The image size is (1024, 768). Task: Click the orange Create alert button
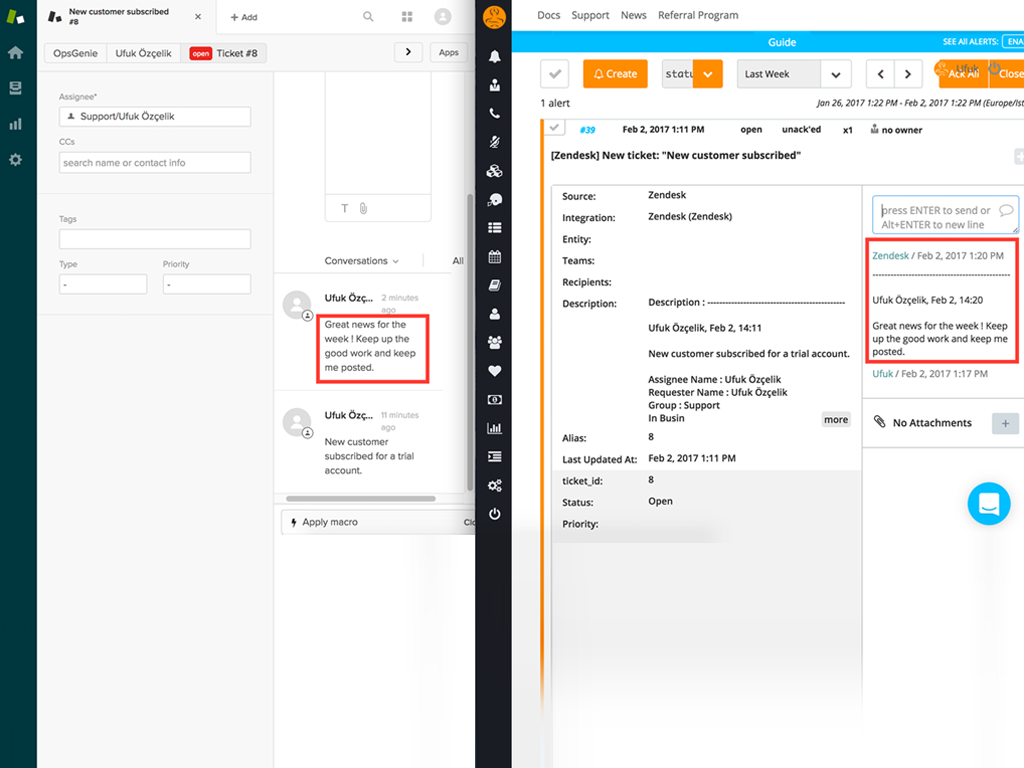(x=615, y=74)
